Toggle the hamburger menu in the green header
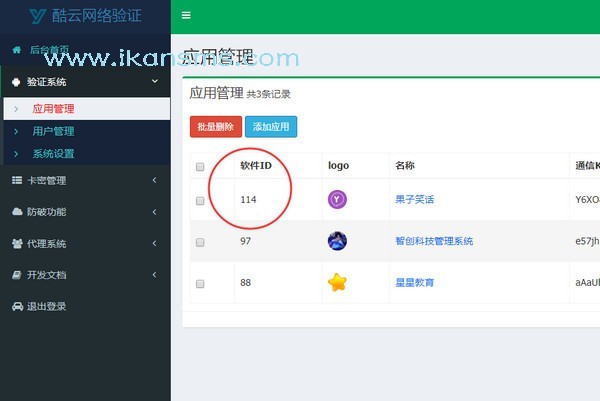This screenshot has width=600, height=401. (x=186, y=15)
